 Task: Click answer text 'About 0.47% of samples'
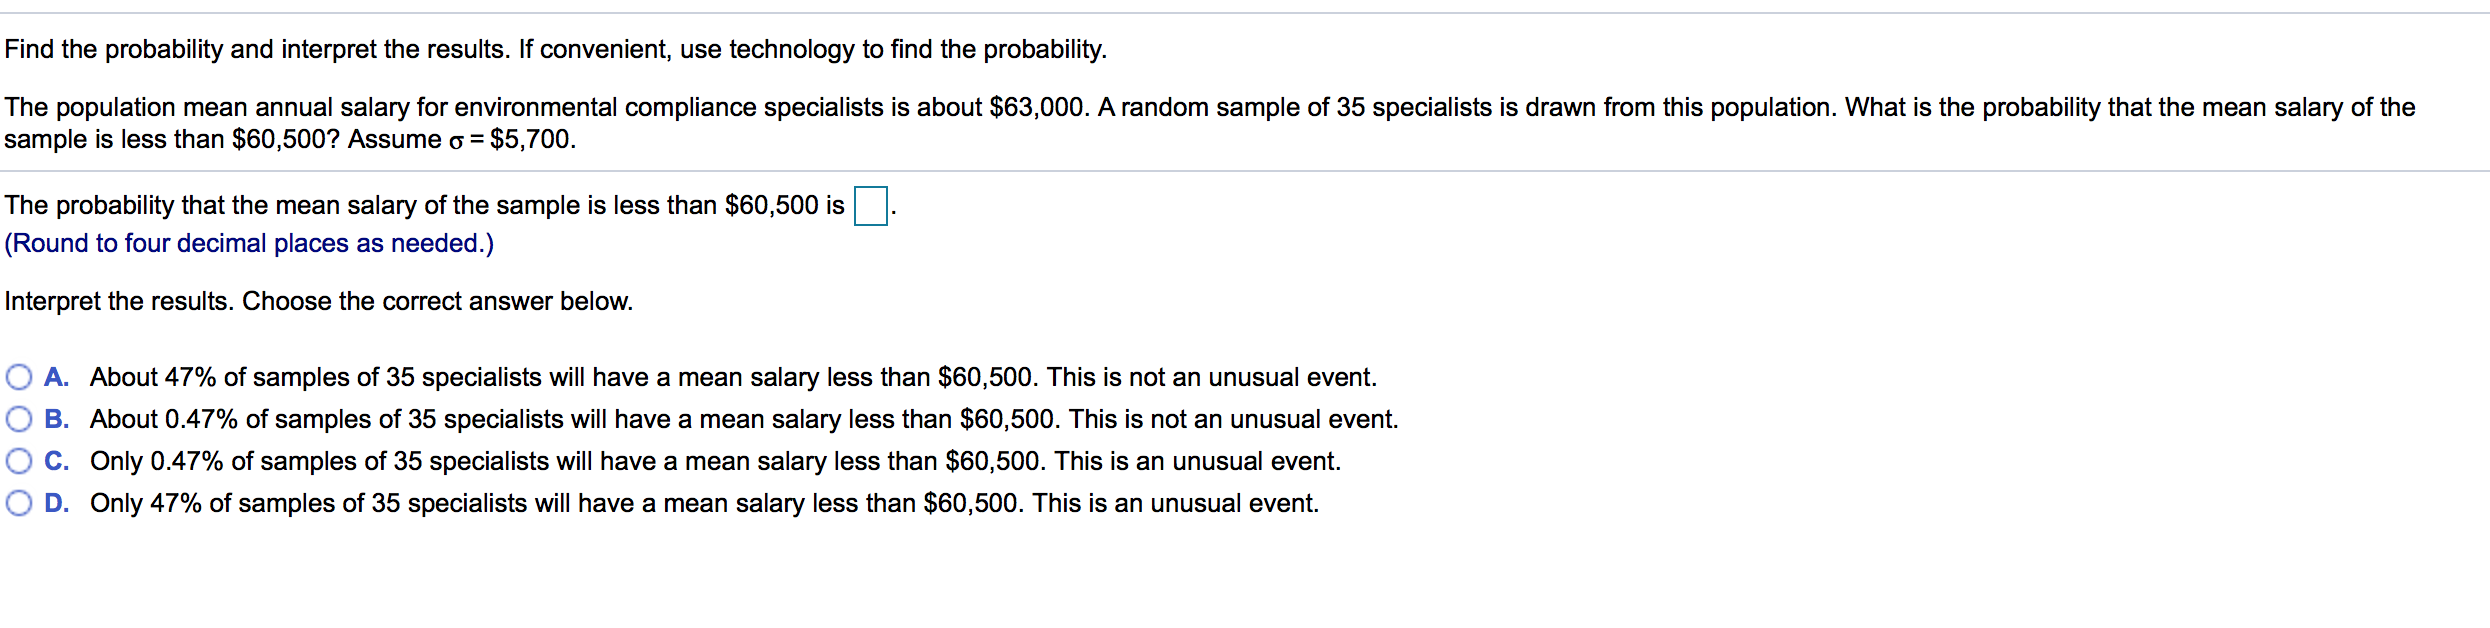coord(744,419)
